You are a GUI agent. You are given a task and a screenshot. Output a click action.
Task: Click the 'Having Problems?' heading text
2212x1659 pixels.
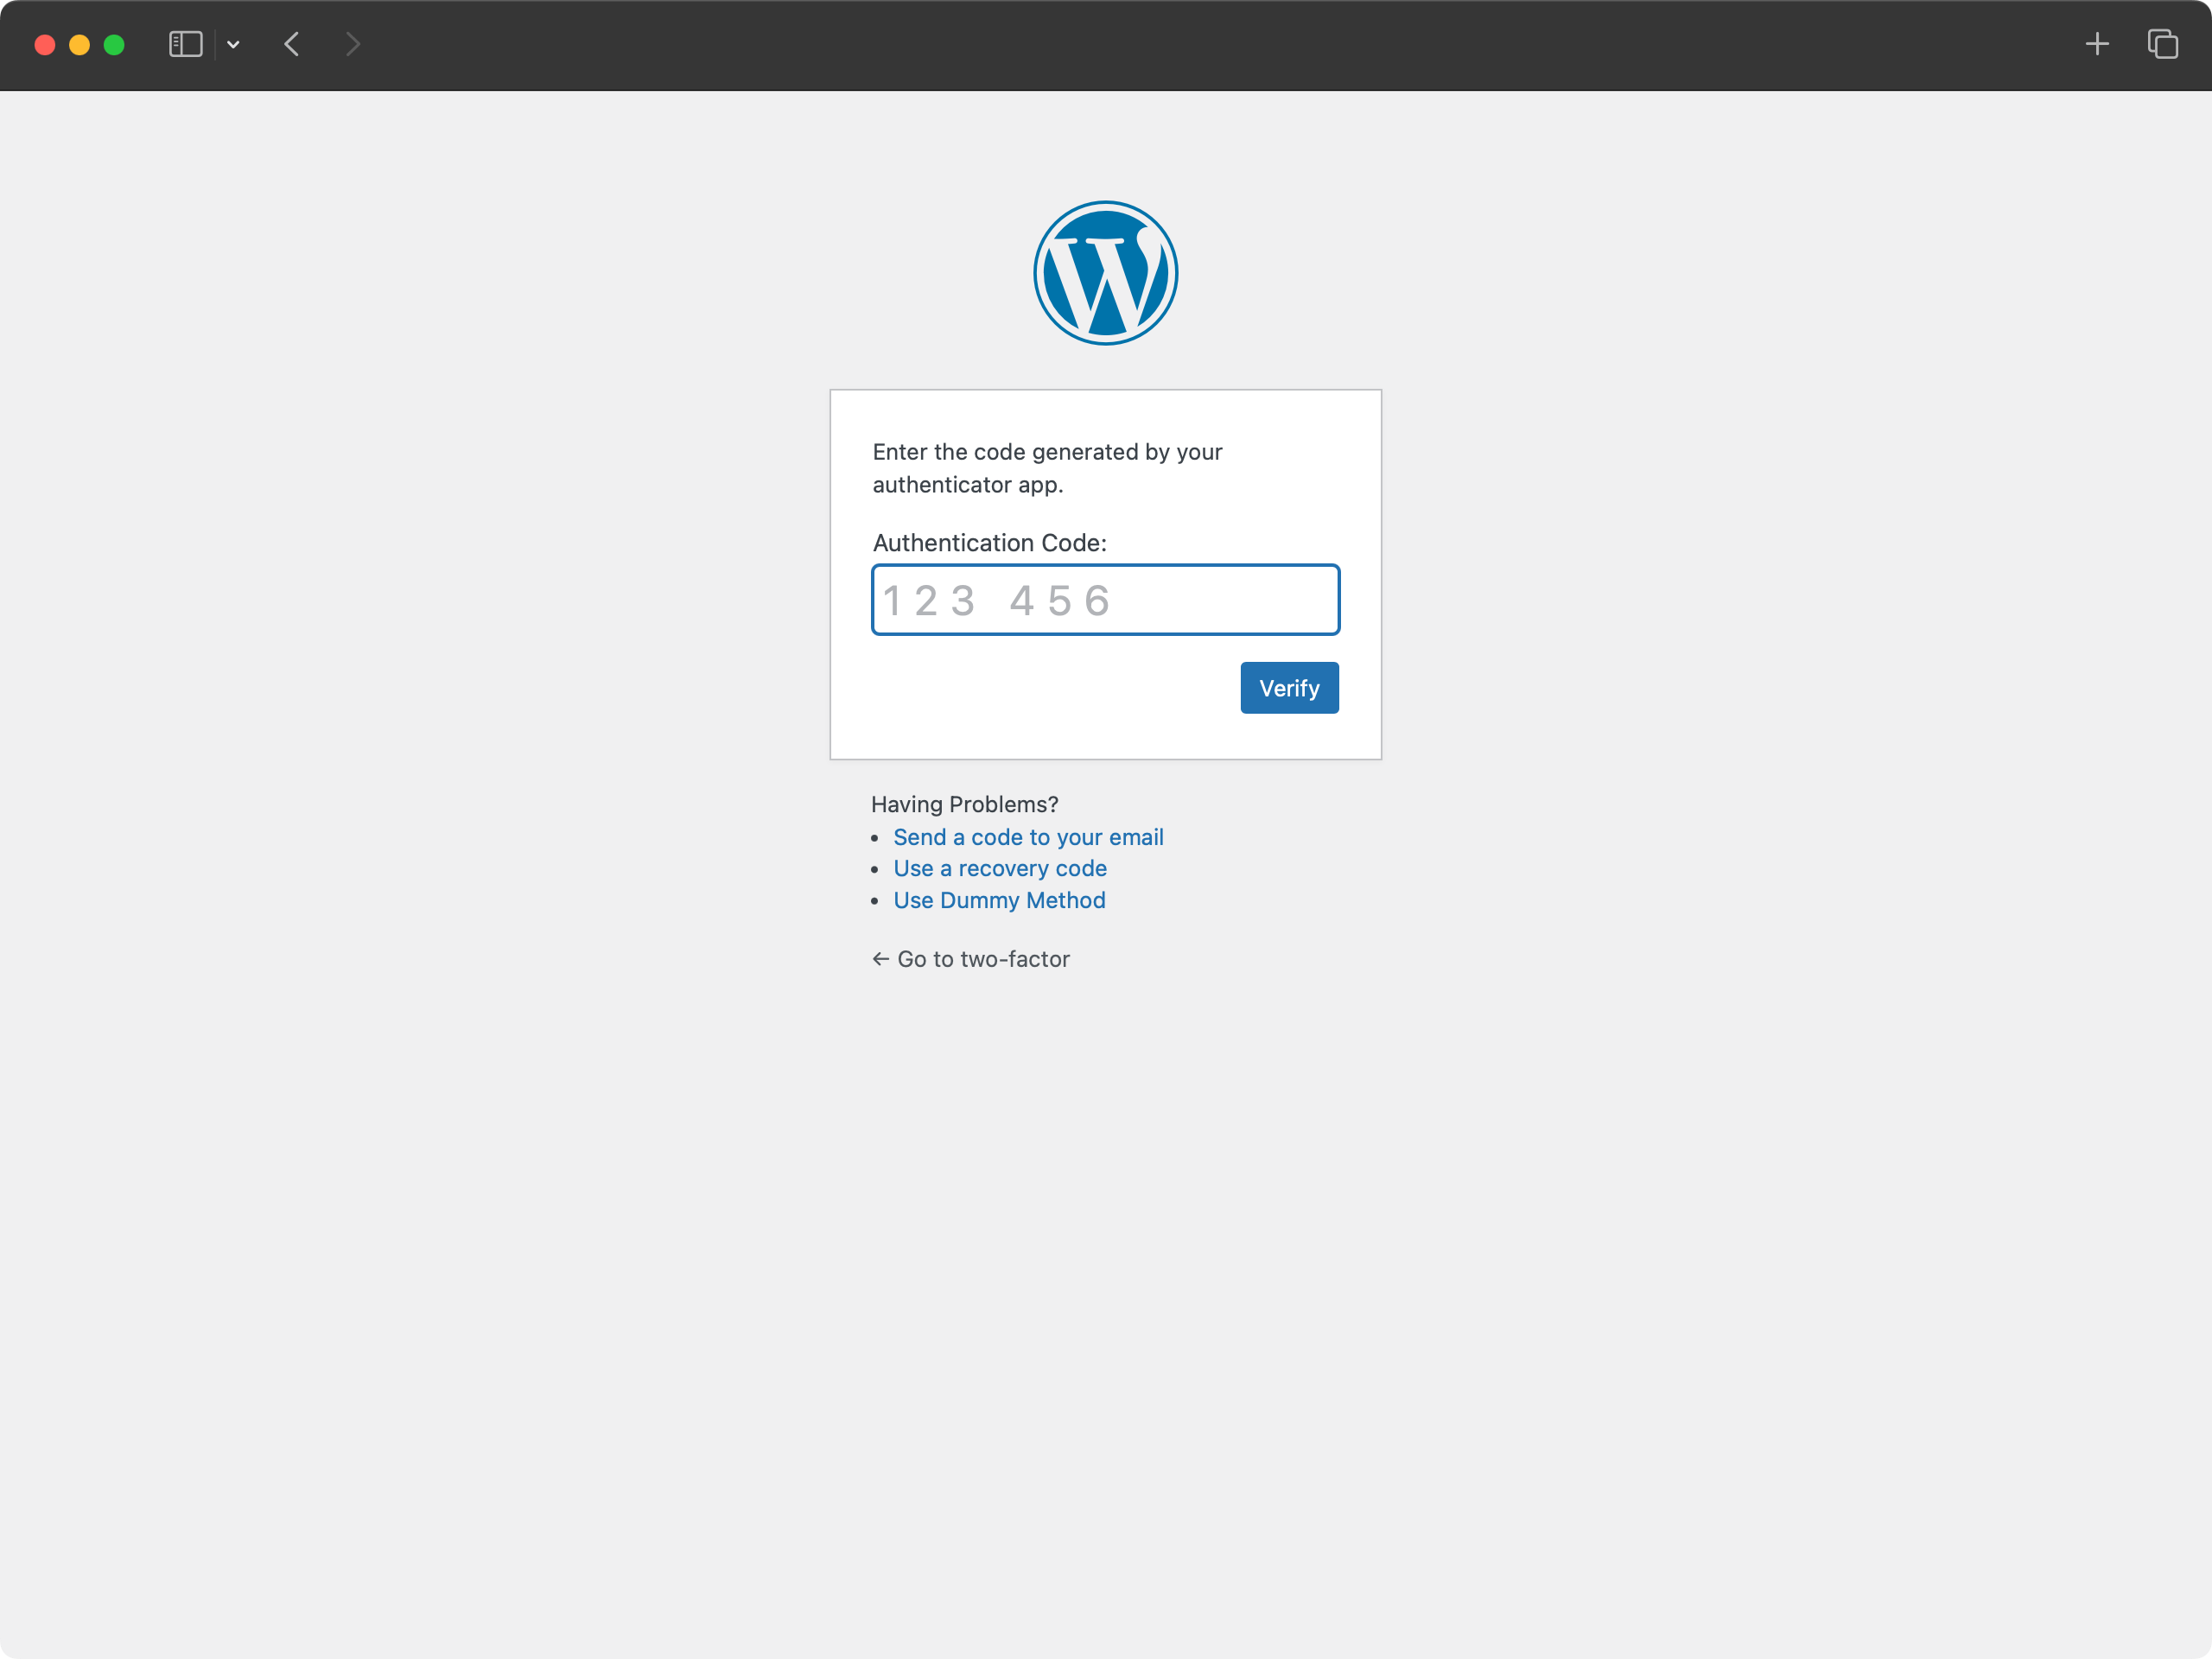coord(964,804)
